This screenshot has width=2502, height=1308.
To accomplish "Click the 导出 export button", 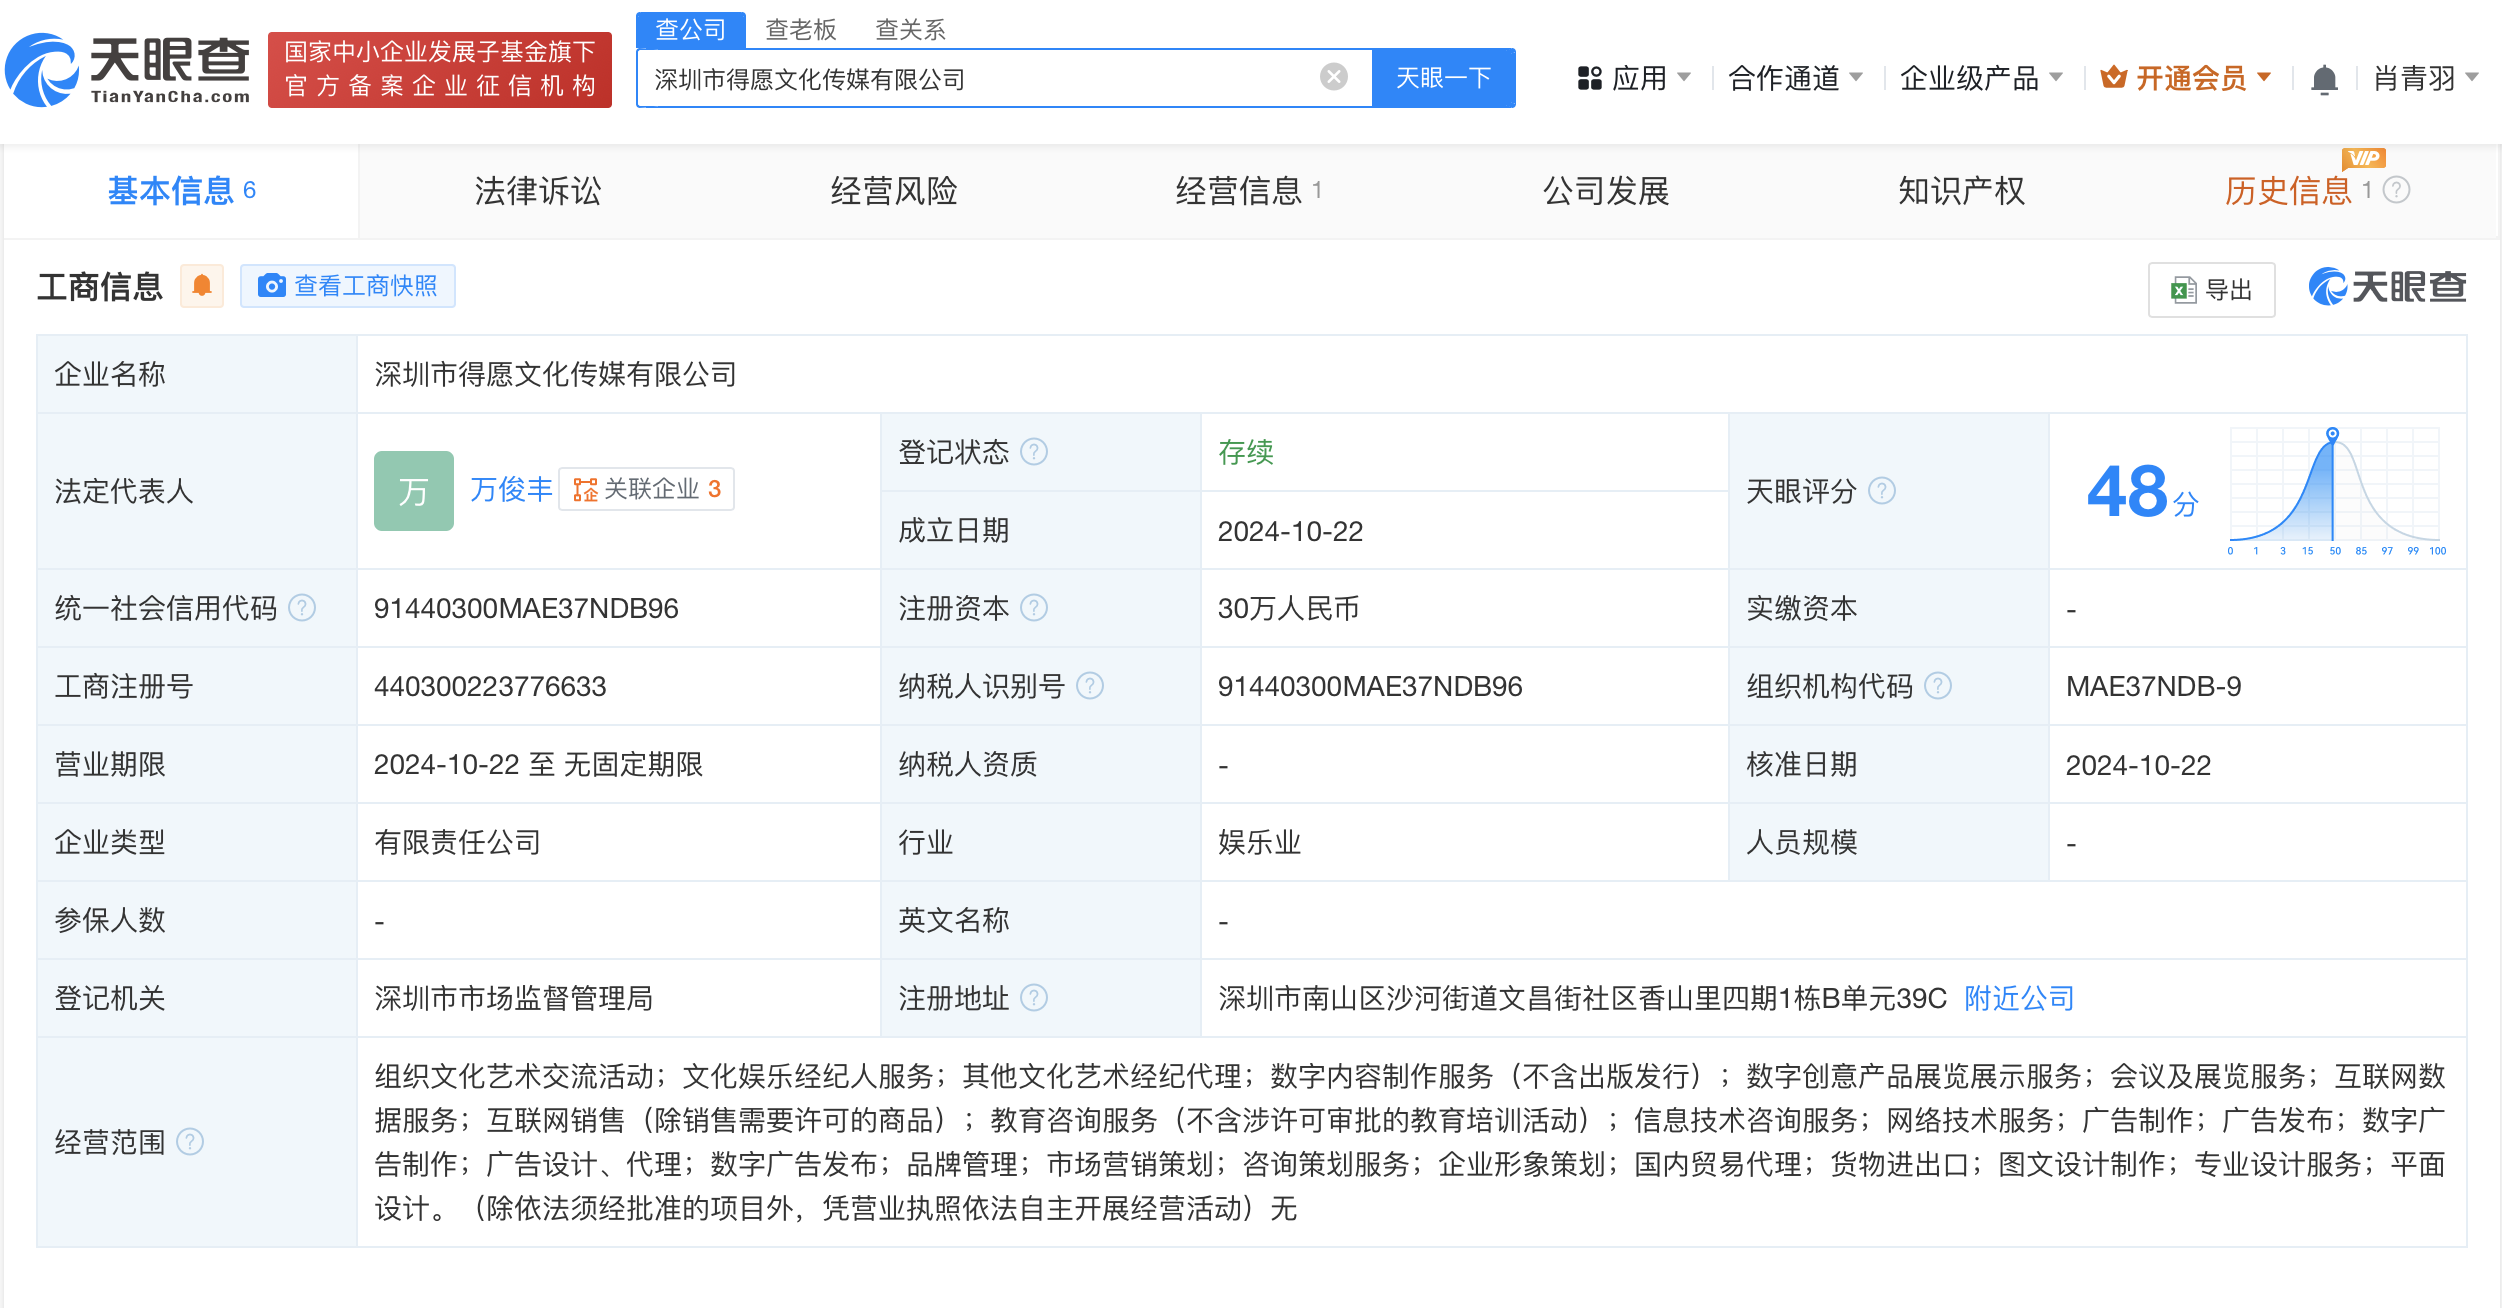I will coord(2211,290).
